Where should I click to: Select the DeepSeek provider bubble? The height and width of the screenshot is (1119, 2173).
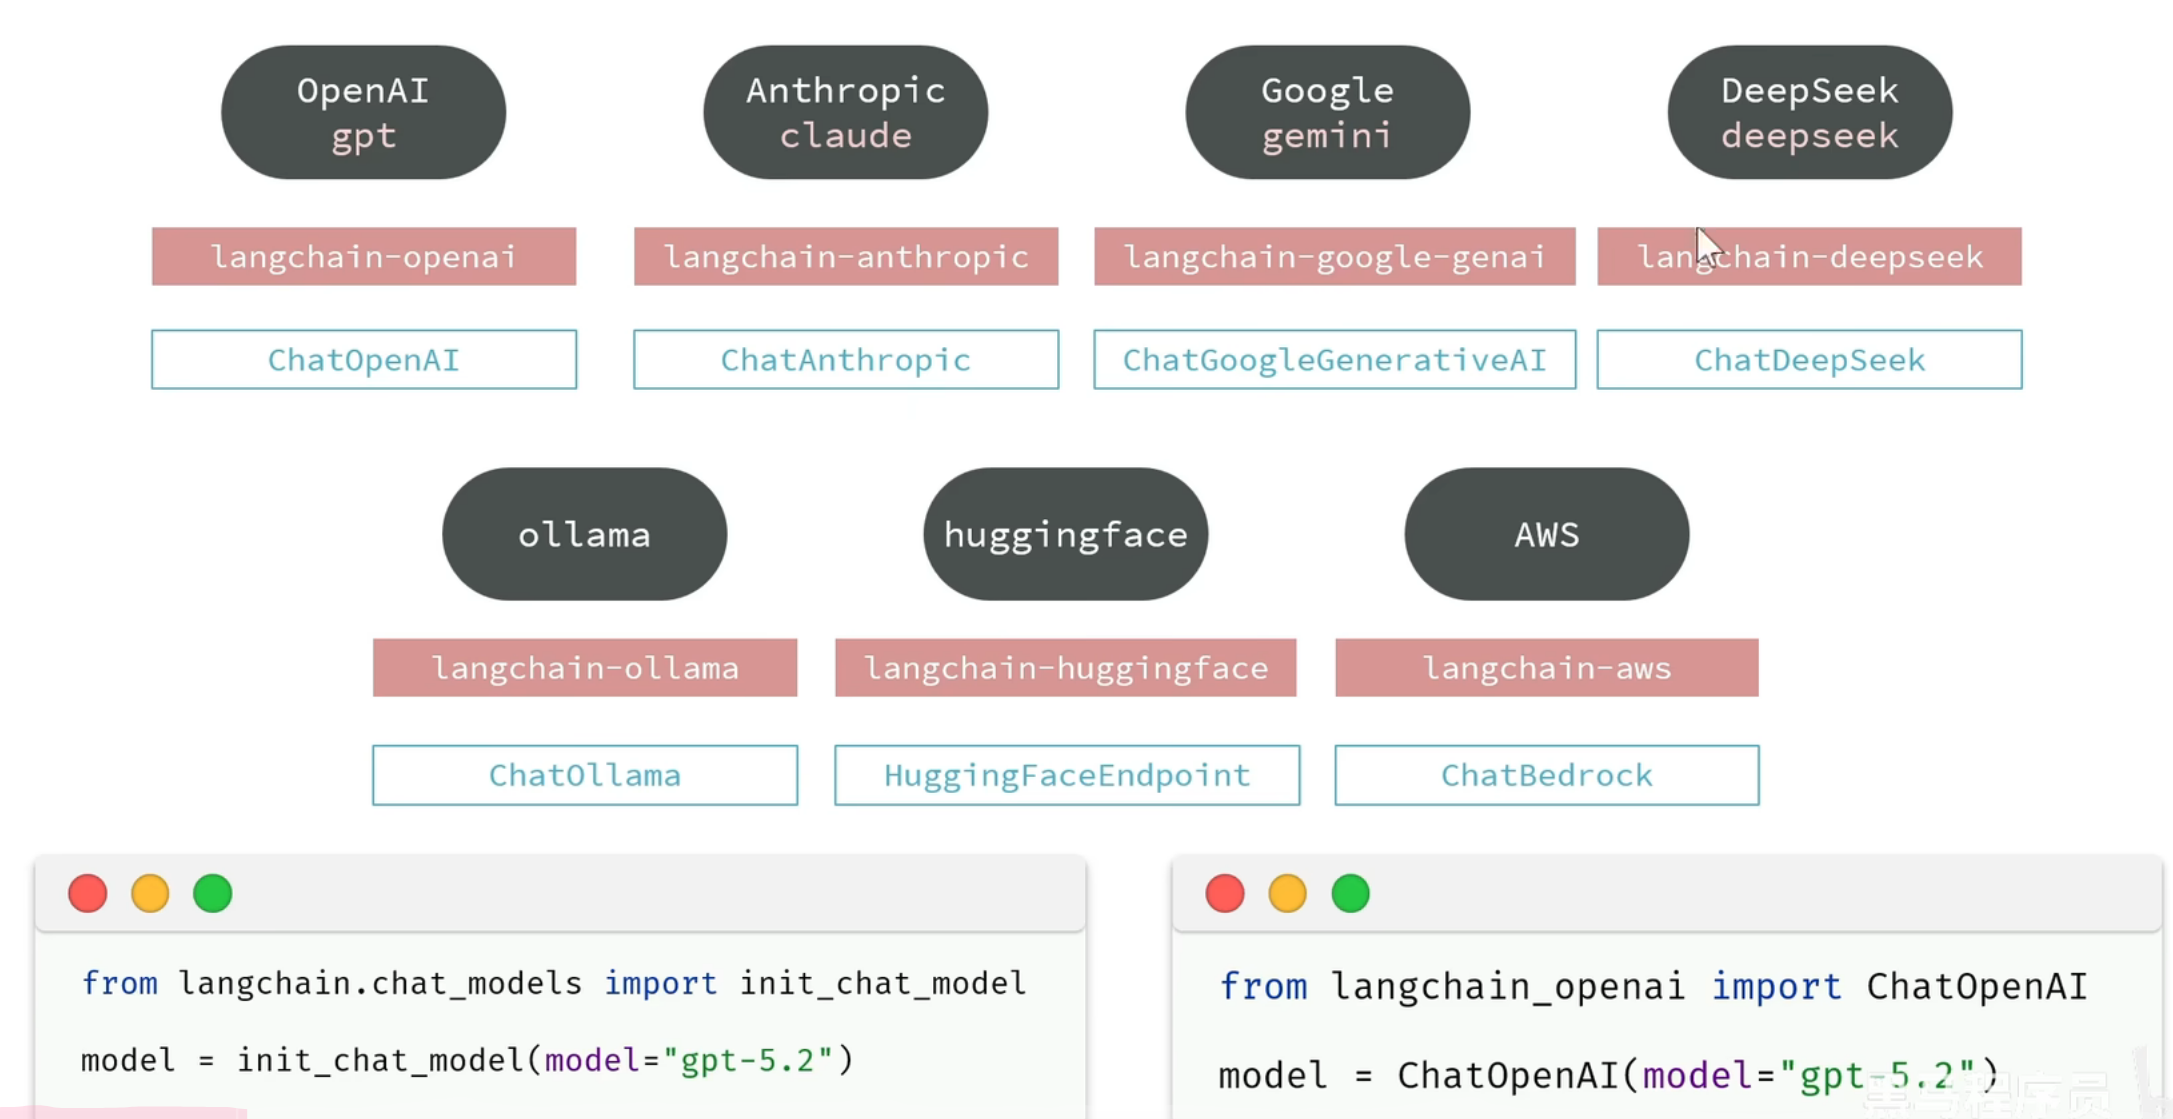point(1810,112)
